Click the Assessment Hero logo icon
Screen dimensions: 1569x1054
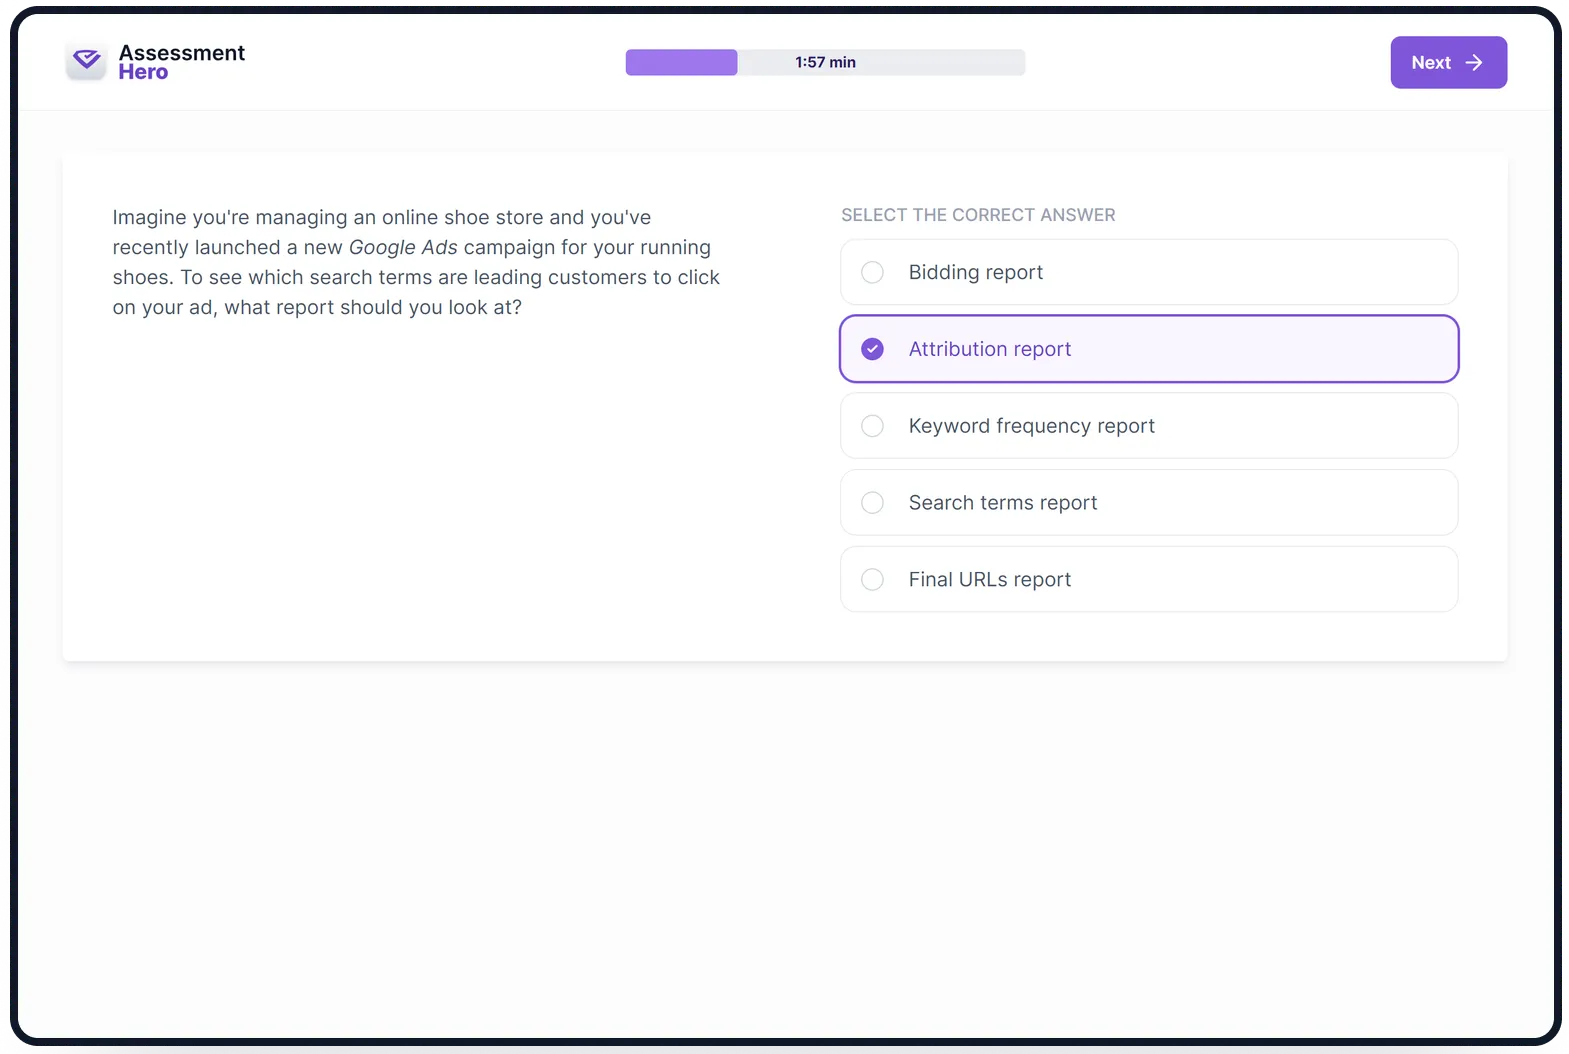[86, 61]
